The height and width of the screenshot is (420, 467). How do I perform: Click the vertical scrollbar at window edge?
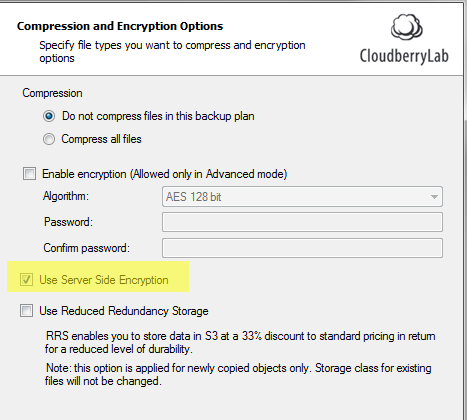click(x=465, y=210)
